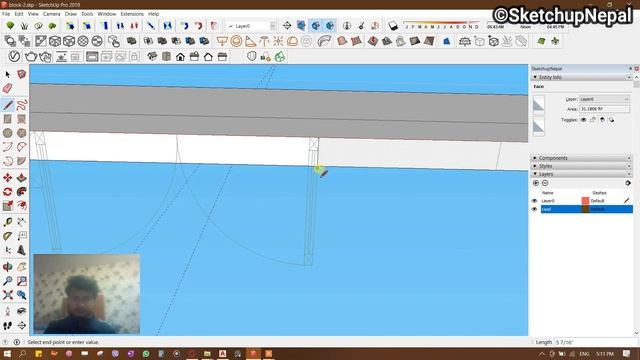
Task: Open the View menu
Action: [33, 14]
